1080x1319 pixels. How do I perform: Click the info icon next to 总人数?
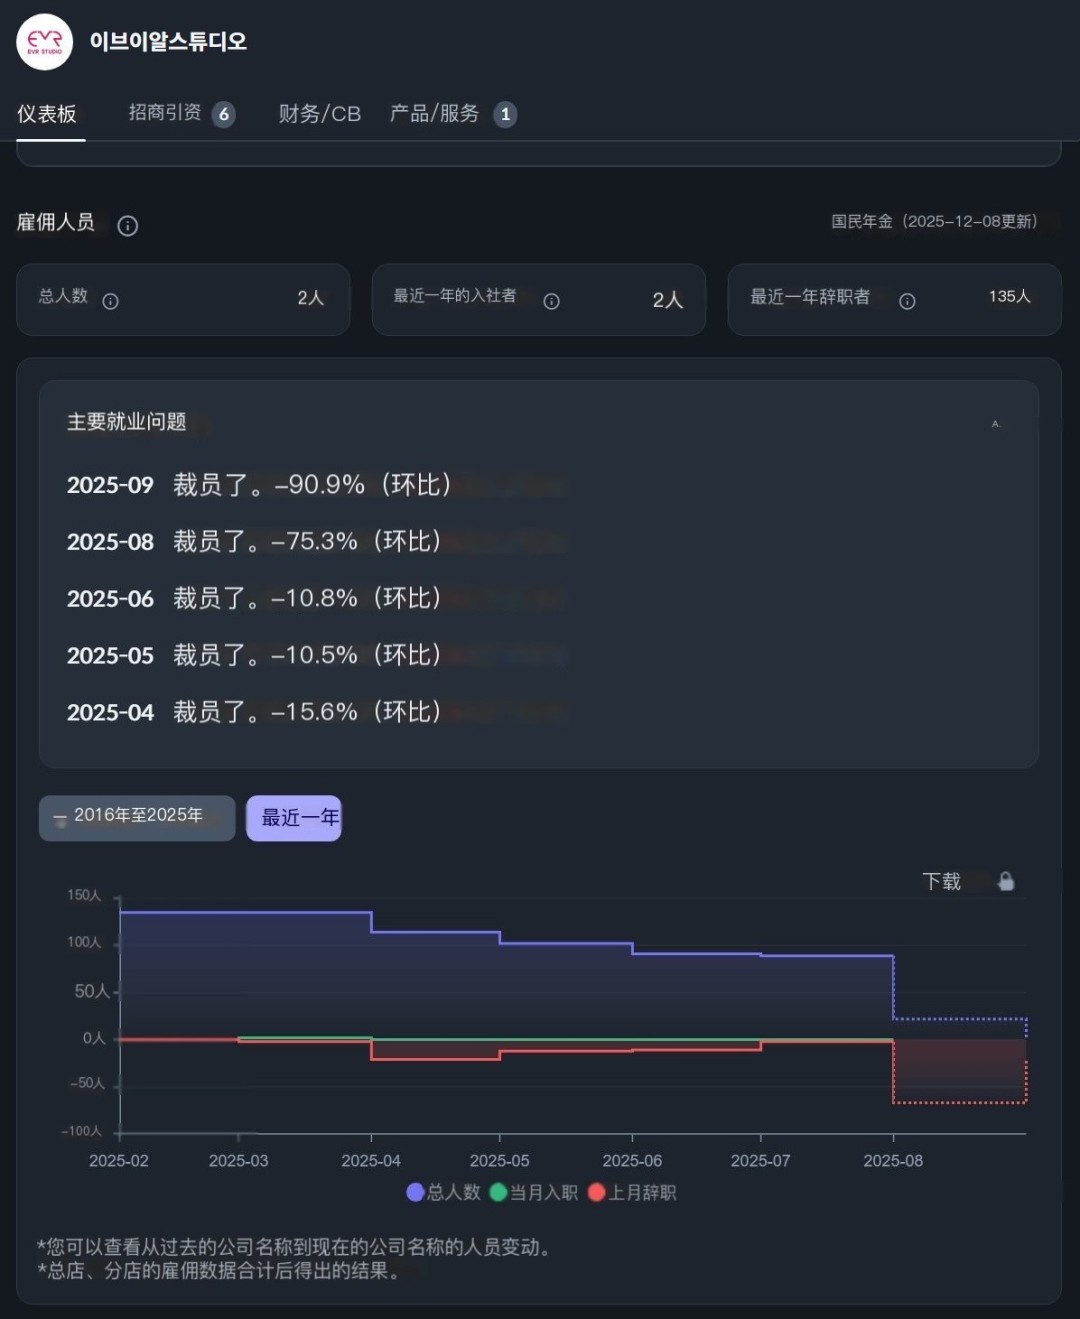pos(110,300)
